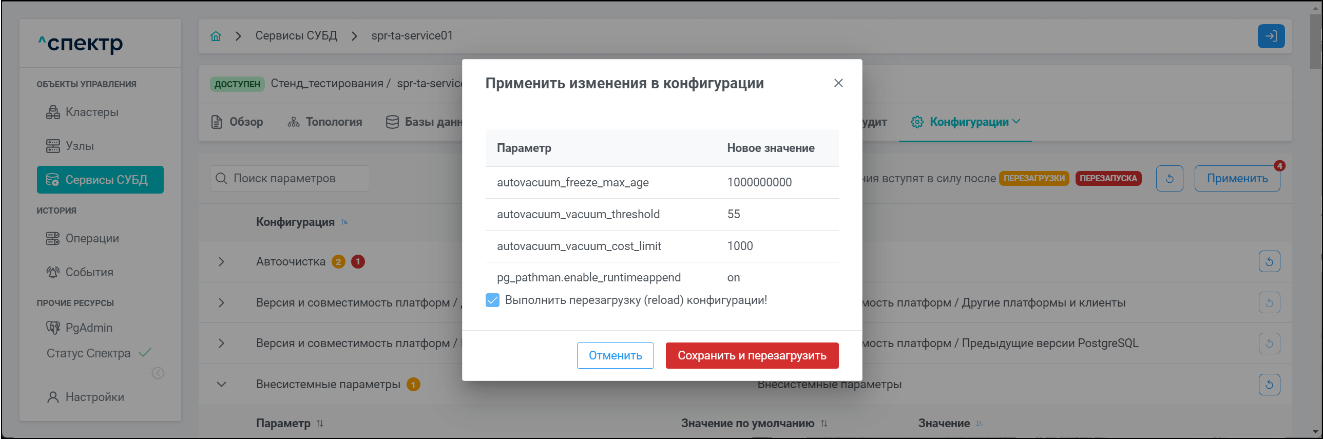
Task: Toggle reload configuration checkbox in dialog
Action: tap(492, 299)
